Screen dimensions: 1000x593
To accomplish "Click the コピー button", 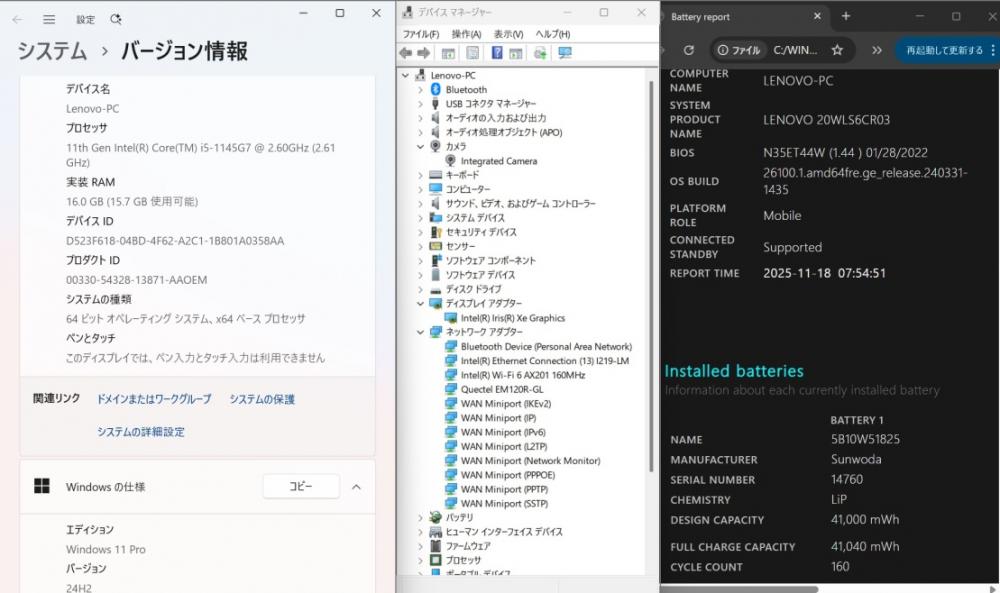I will pyautogui.click(x=300, y=487).
